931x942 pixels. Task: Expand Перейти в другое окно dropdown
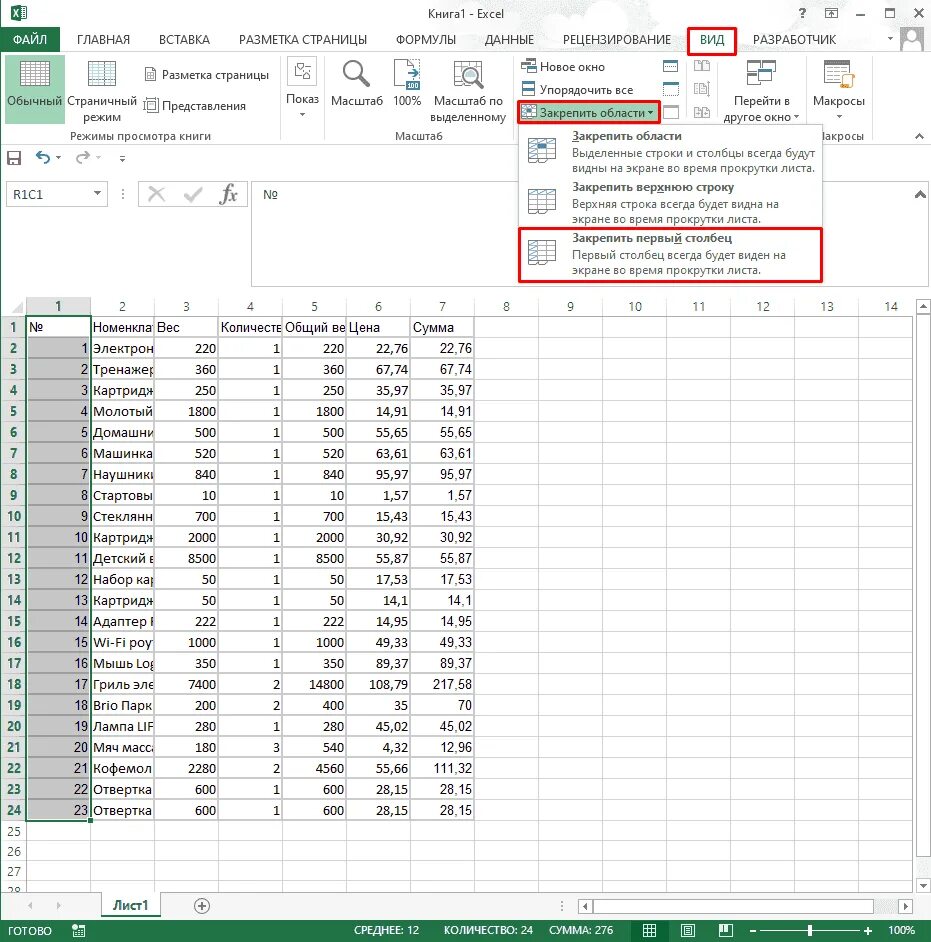761,91
